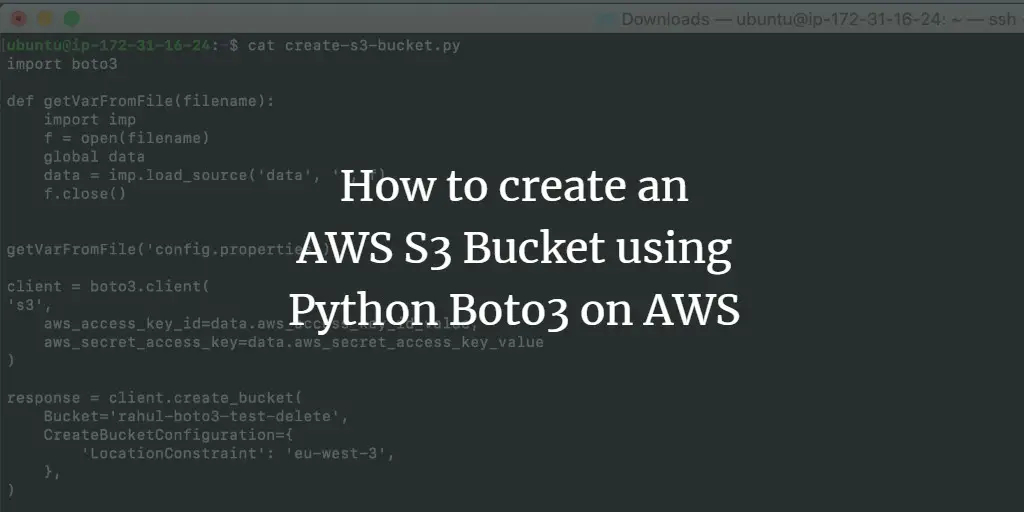Click the 'response = client.create_bucket(' line

point(155,398)
